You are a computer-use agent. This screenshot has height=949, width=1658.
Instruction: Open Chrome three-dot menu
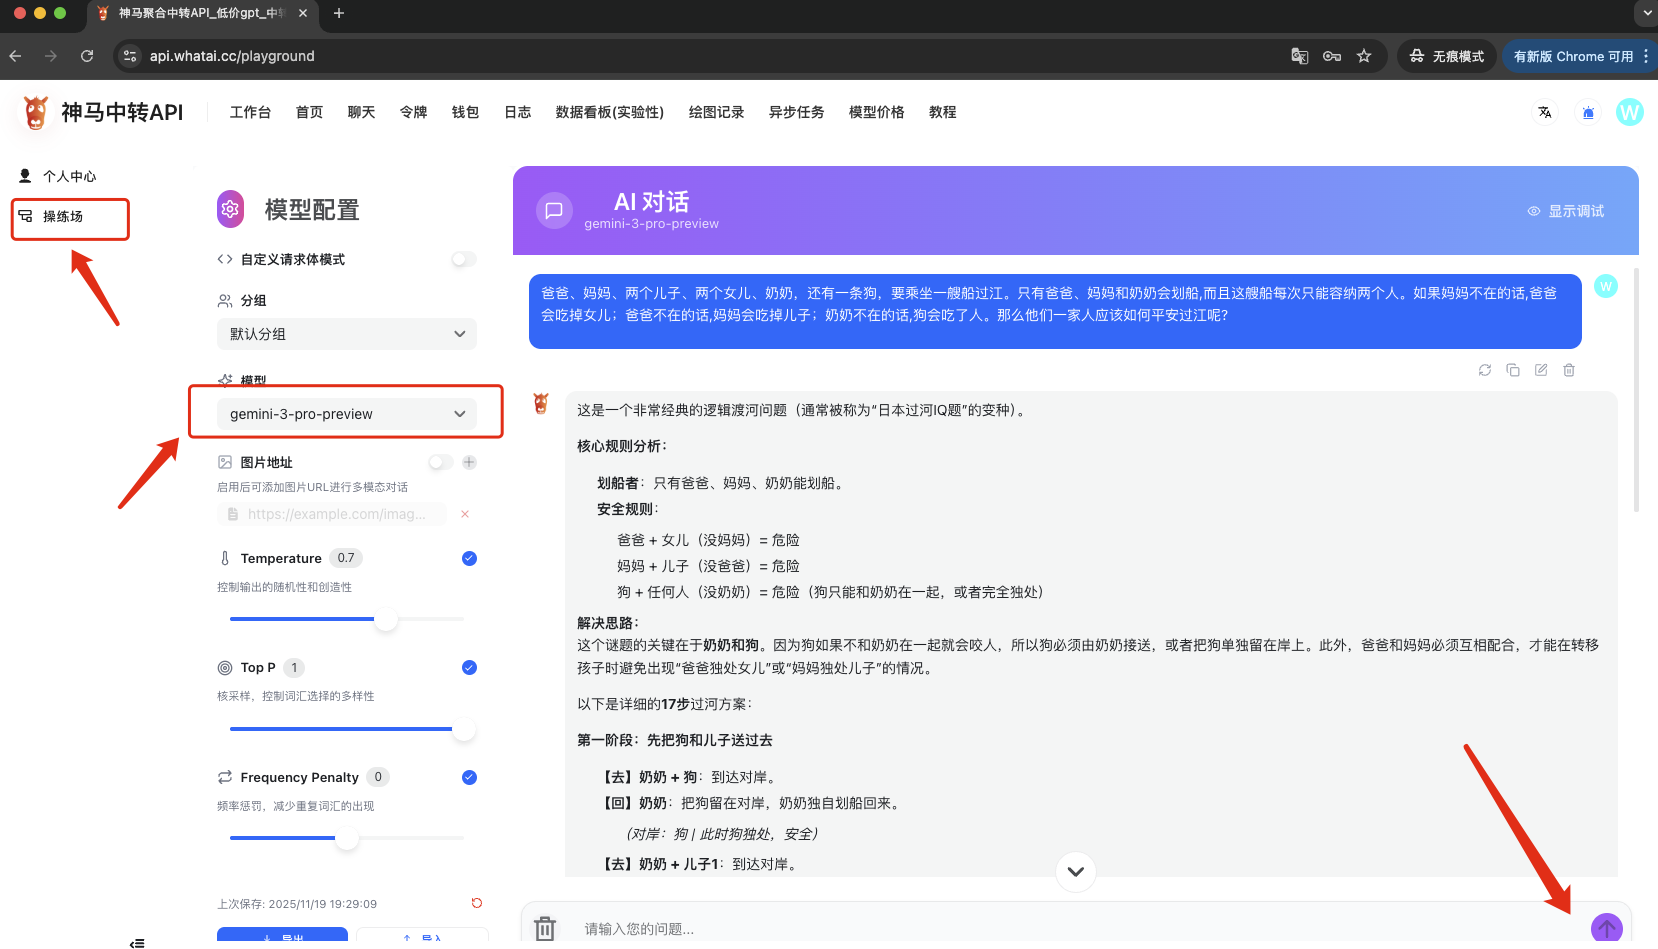pos(1646,56)
